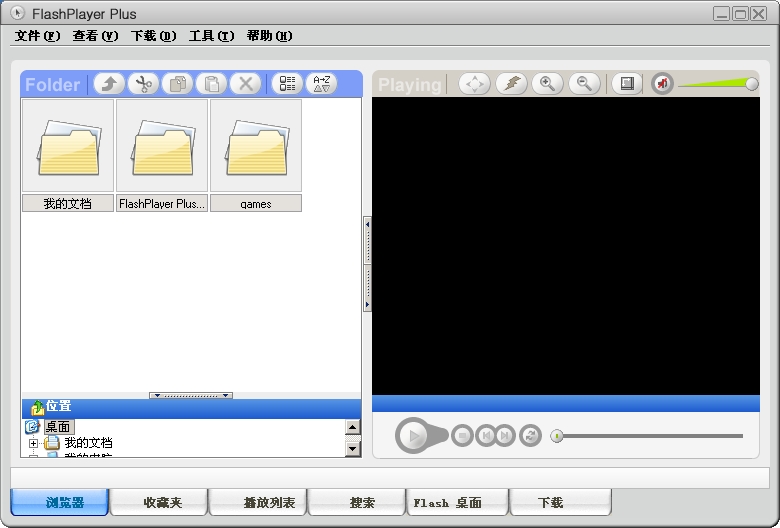Click the playback seek slider handle

[x=557, y=436]
